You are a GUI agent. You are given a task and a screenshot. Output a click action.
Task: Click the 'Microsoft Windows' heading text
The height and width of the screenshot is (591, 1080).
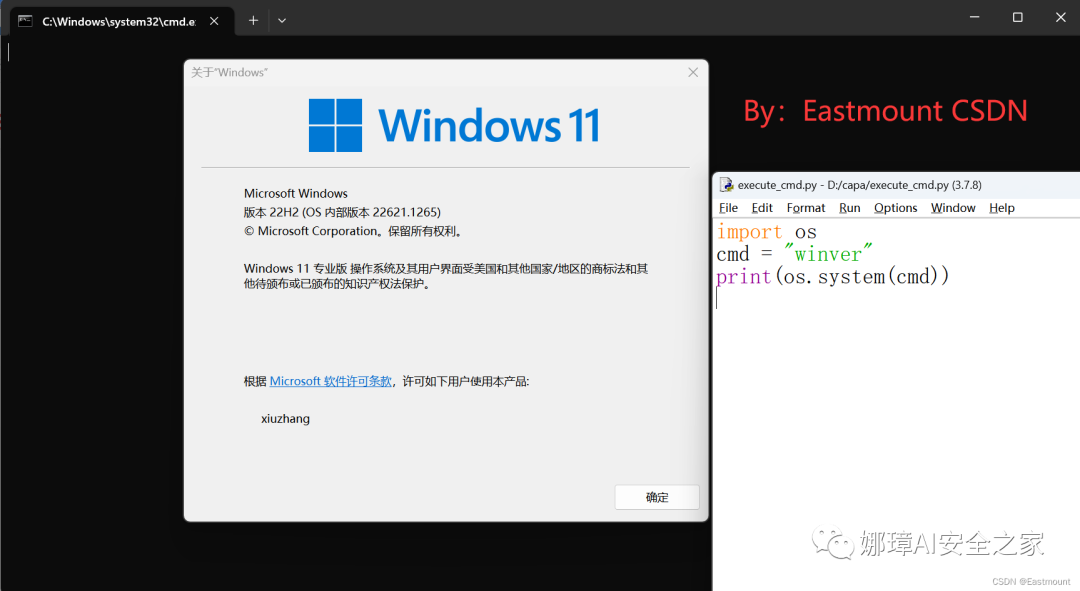point(295,194)
